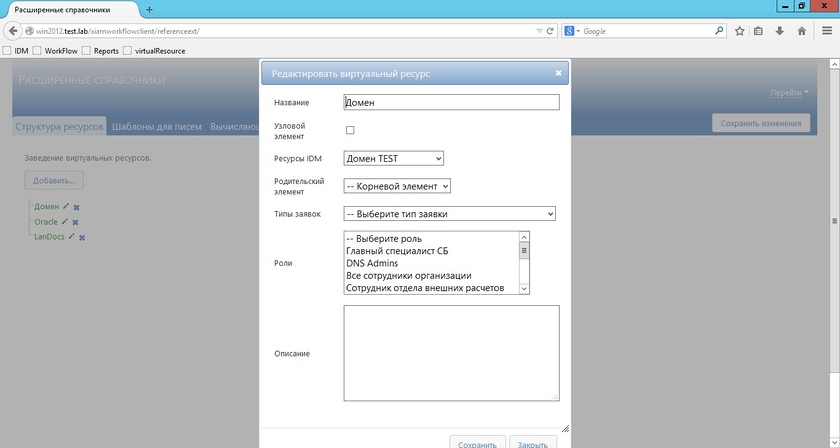The width and height of the screenshot is (840, 448).
Task: Open the Ресурсы IDM dropdown
Action: click(393, 159)
